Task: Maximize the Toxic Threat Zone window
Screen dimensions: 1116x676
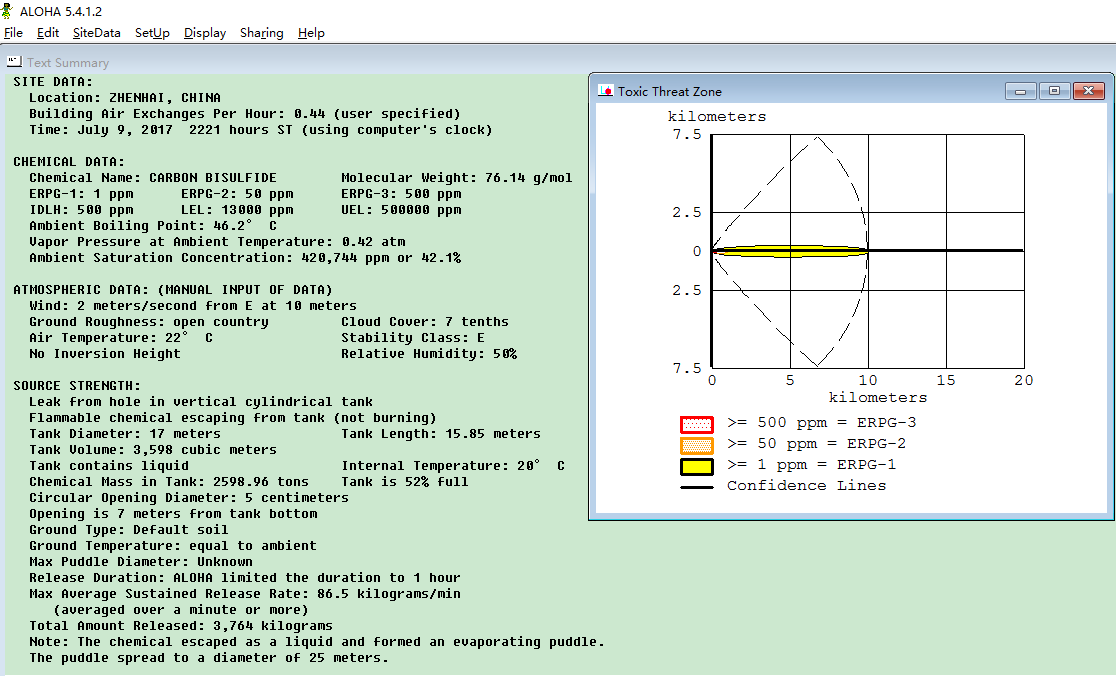Action: point(1055,91)
